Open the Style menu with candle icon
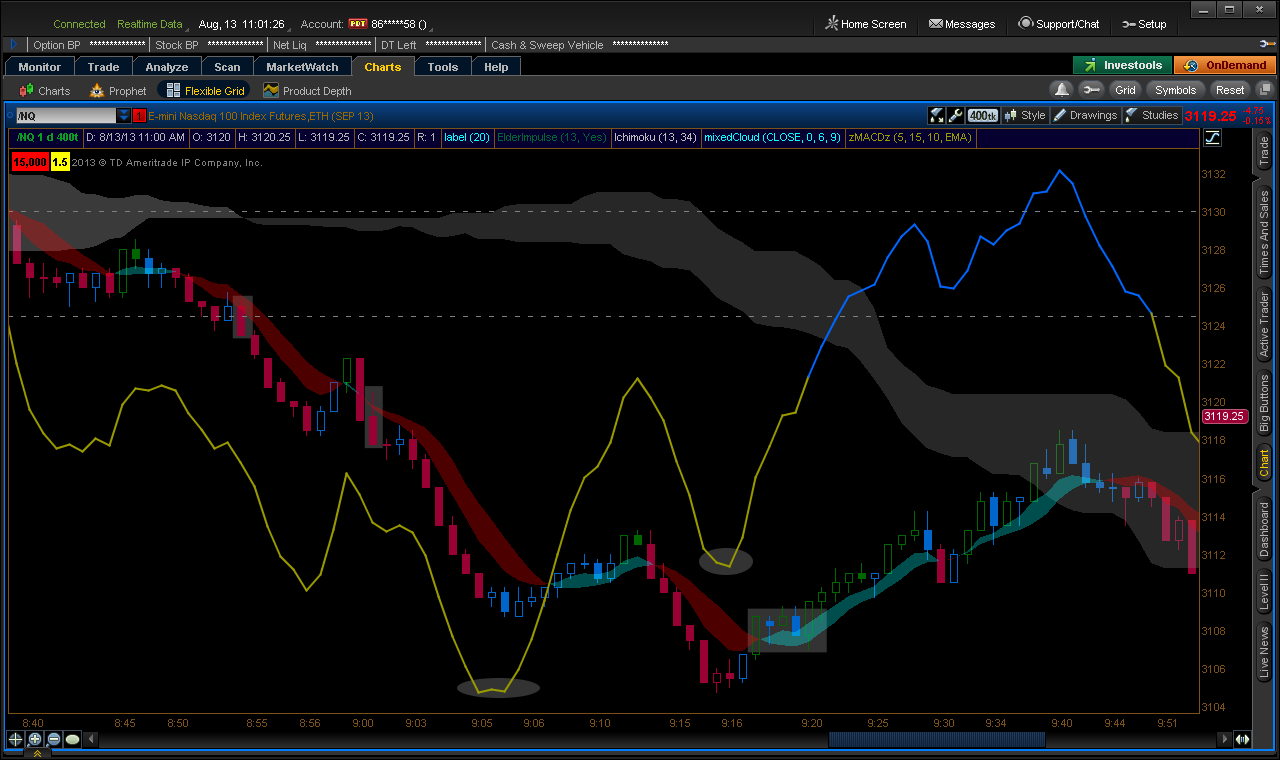1280x760 pixels. (x=1025, y=115)
